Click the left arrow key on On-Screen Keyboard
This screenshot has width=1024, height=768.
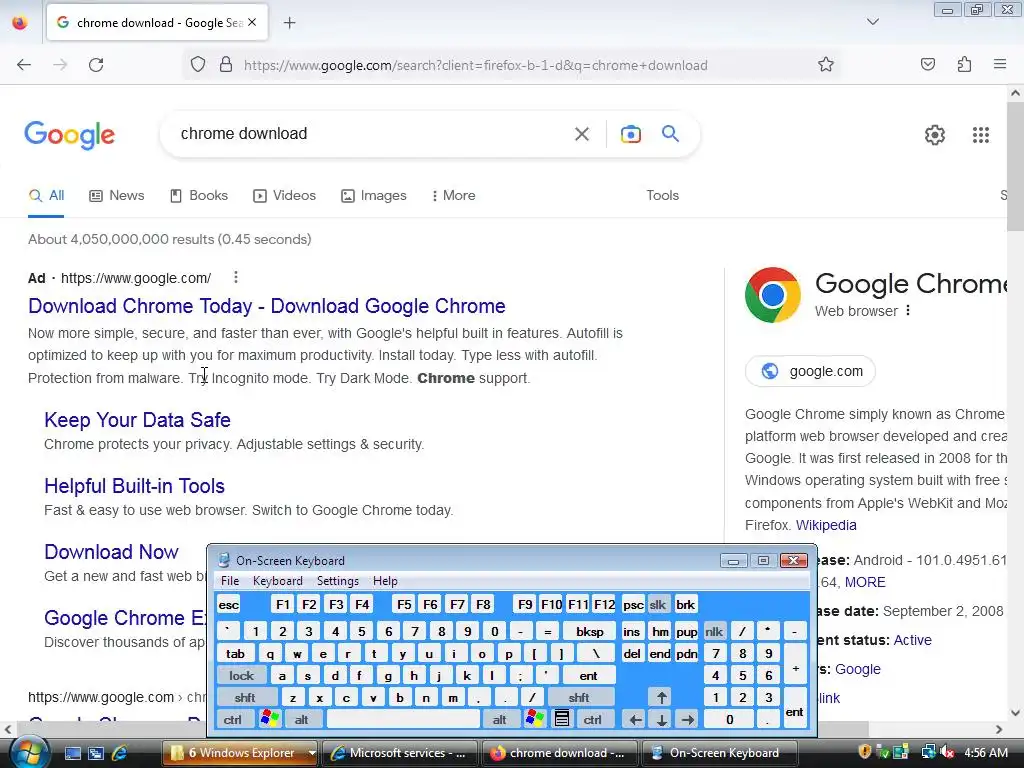[x=635, y=720]
